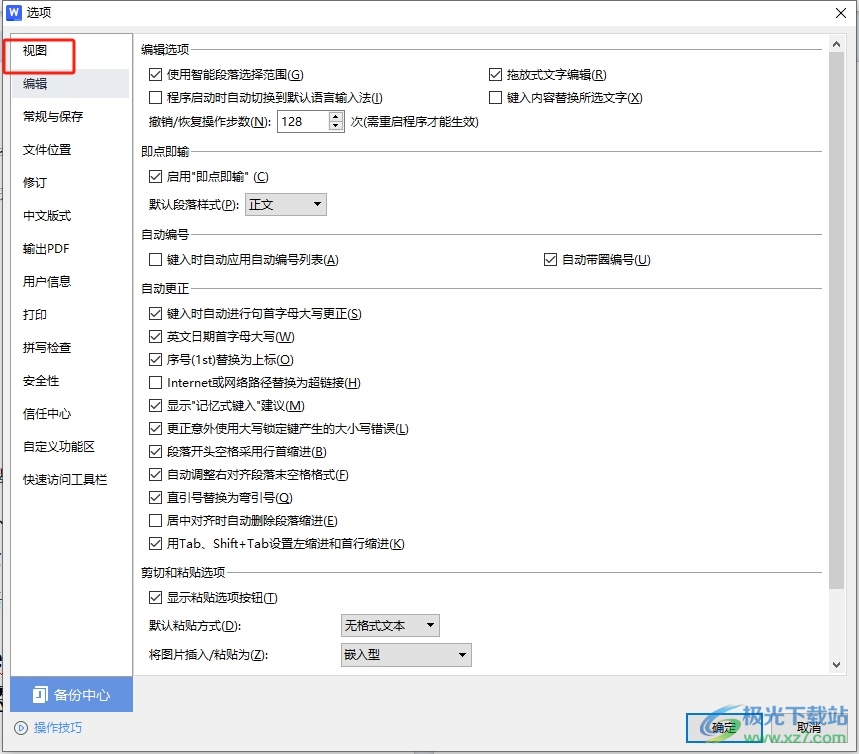Toggle 直引号替换为弯引号 checkbox
This screenshot has height=754, width=859.
156,498
